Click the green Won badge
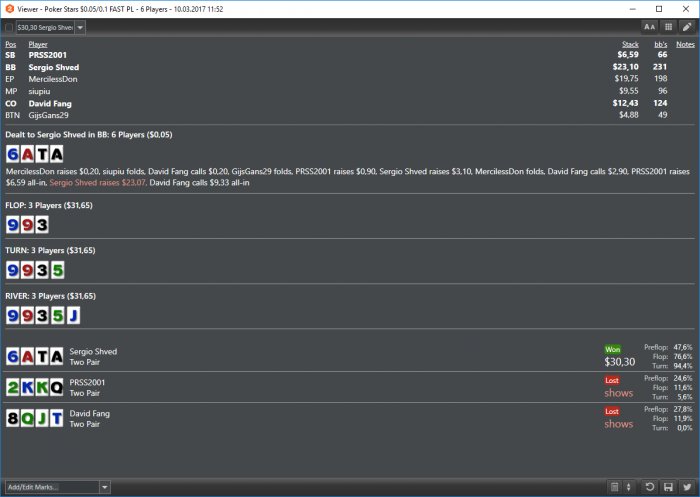 [612, 349]
